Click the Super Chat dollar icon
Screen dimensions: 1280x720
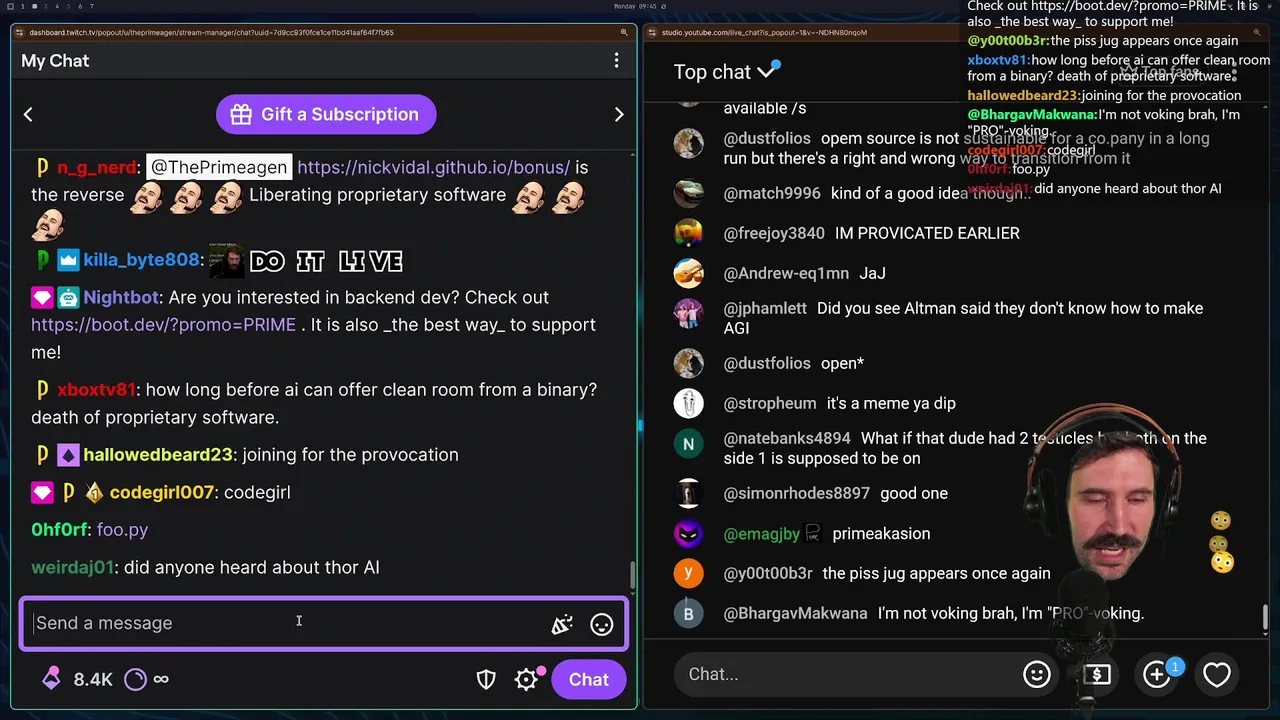click(x=1097, y=674)
